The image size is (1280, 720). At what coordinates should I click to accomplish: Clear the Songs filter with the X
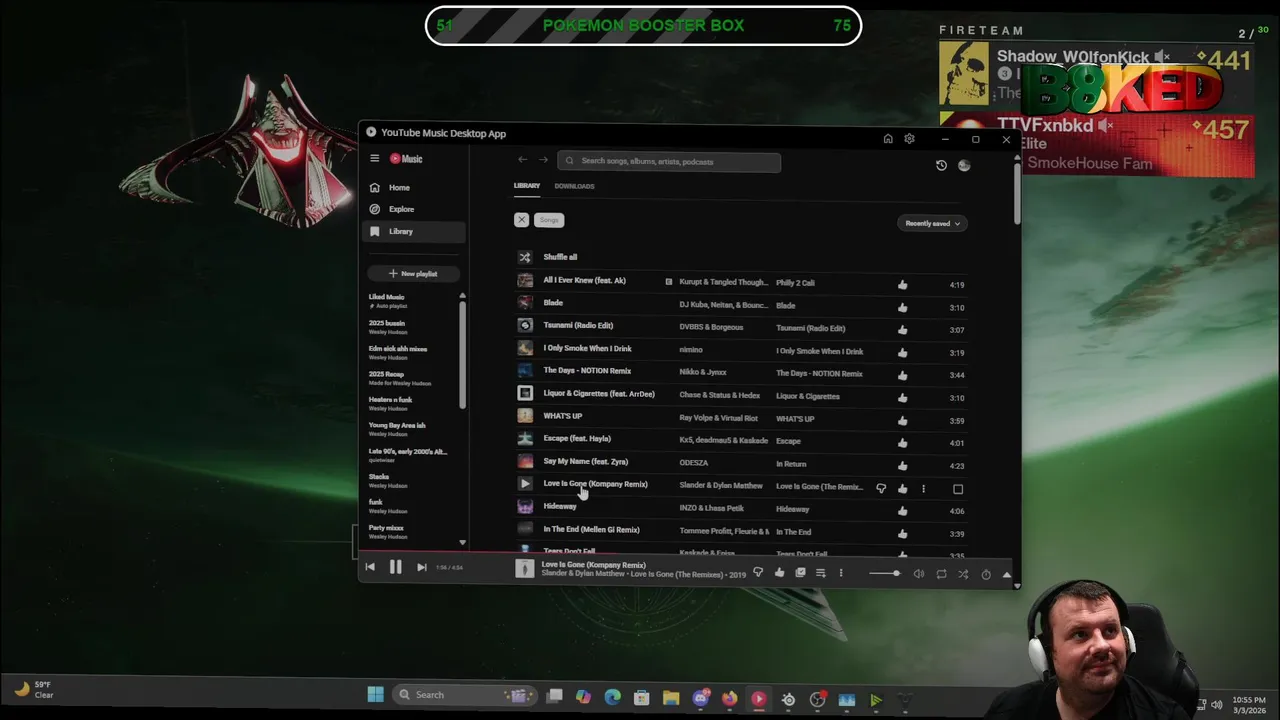tap(521, 219)
